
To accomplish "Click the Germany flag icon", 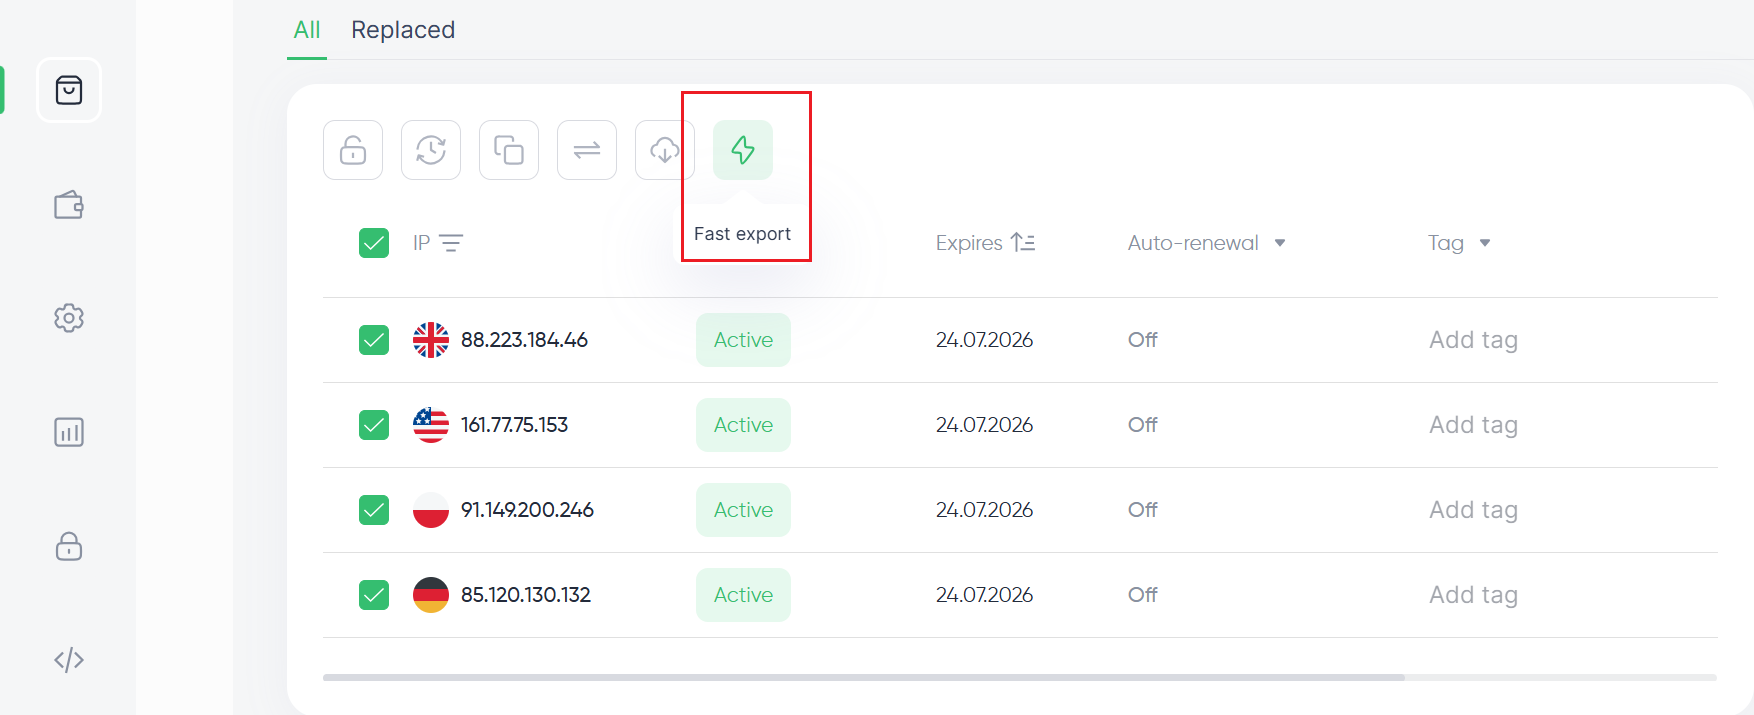I will tap(431, 595).
